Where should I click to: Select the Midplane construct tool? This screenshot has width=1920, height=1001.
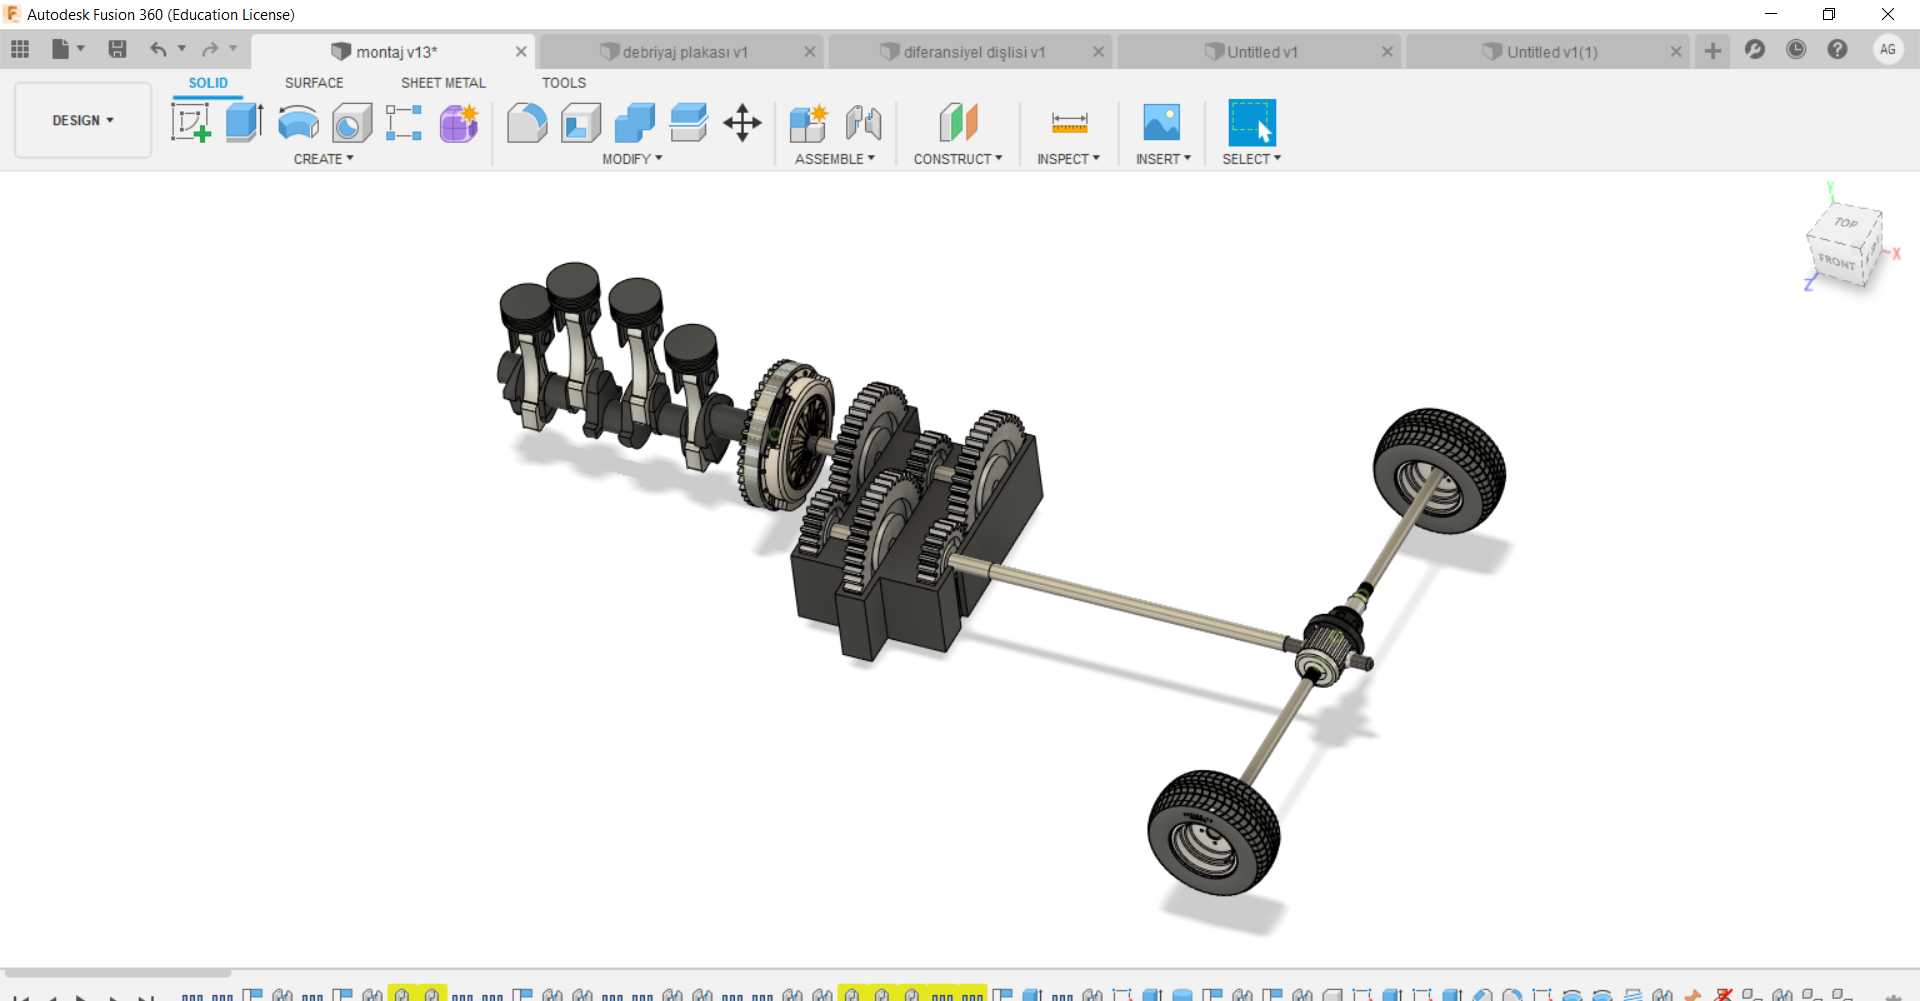pyautogui.click(x=958, y=123)
